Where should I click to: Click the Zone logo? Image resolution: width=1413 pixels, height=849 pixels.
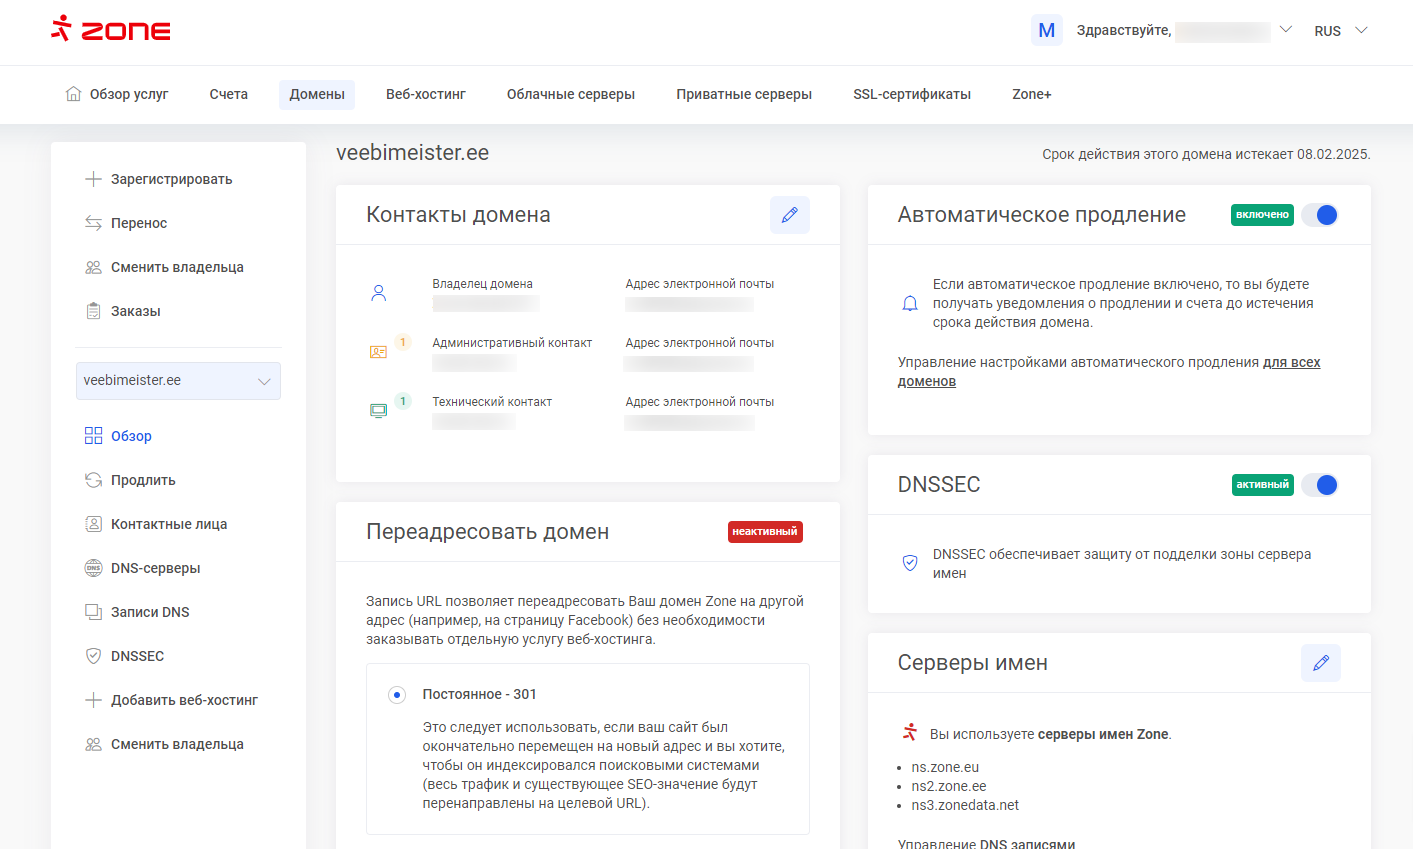110,30
